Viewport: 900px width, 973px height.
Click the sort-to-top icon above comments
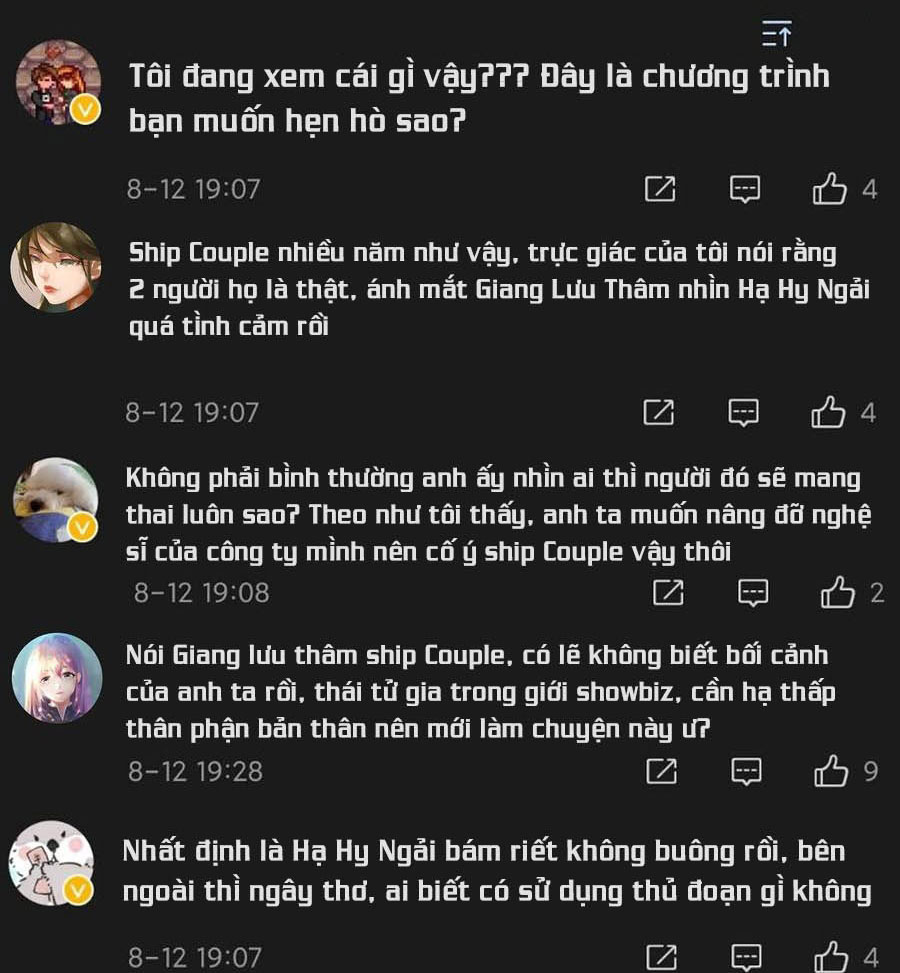point(776,33)
